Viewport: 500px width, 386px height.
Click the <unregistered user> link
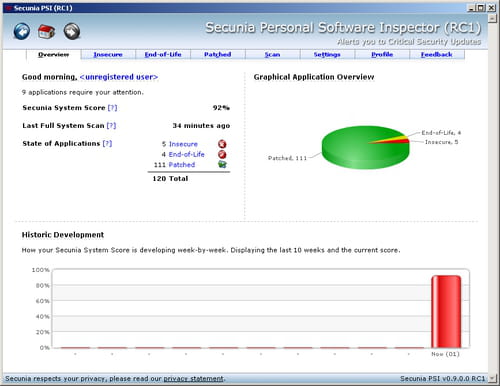click(x=119, y=77)
